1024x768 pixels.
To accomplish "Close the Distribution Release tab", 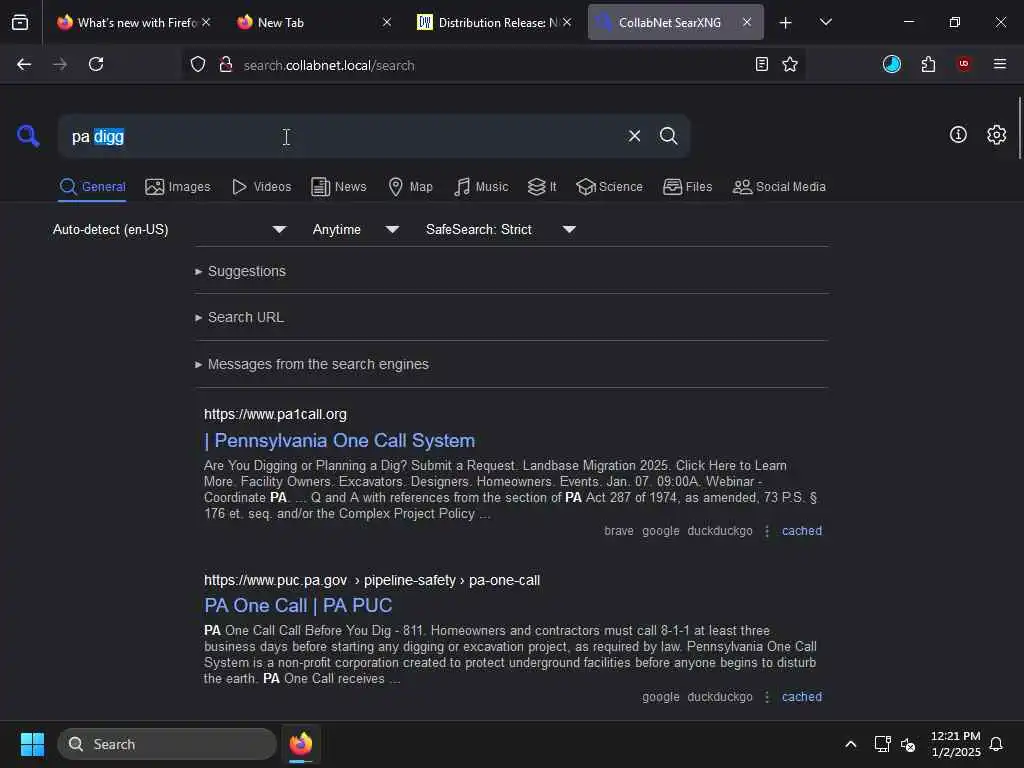I will tap(567, 22).
